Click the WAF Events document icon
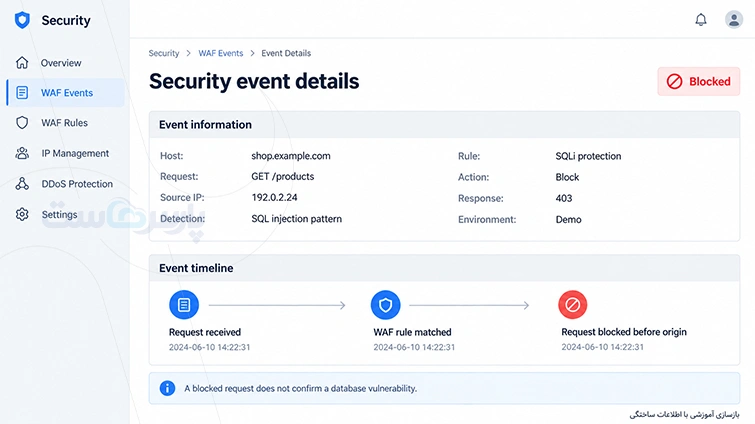The width and height of the screenshot is (755, 424). [x=22, y=92]
